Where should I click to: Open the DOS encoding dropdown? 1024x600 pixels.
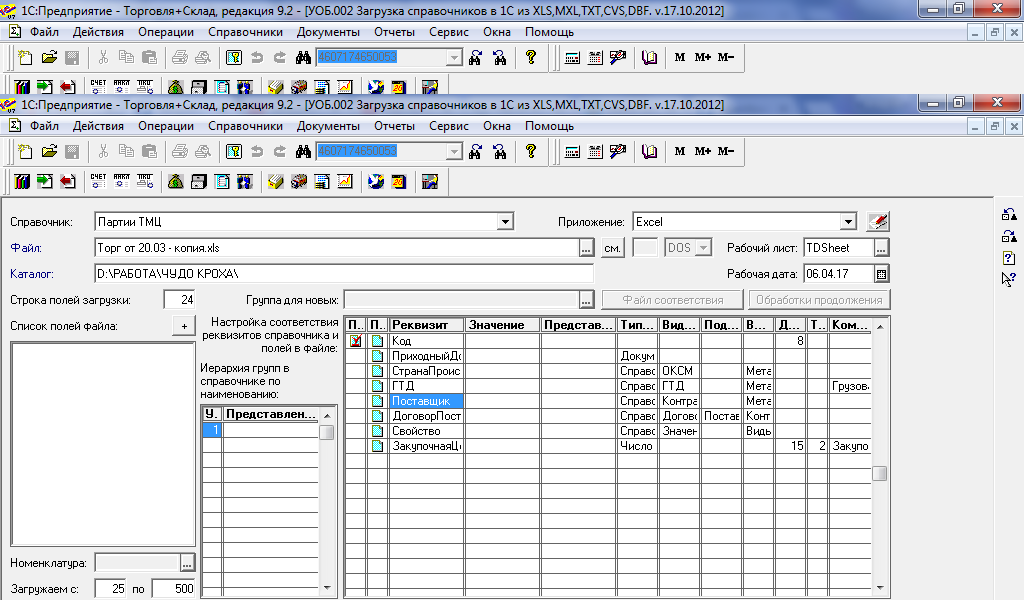[x=703, y=248]
